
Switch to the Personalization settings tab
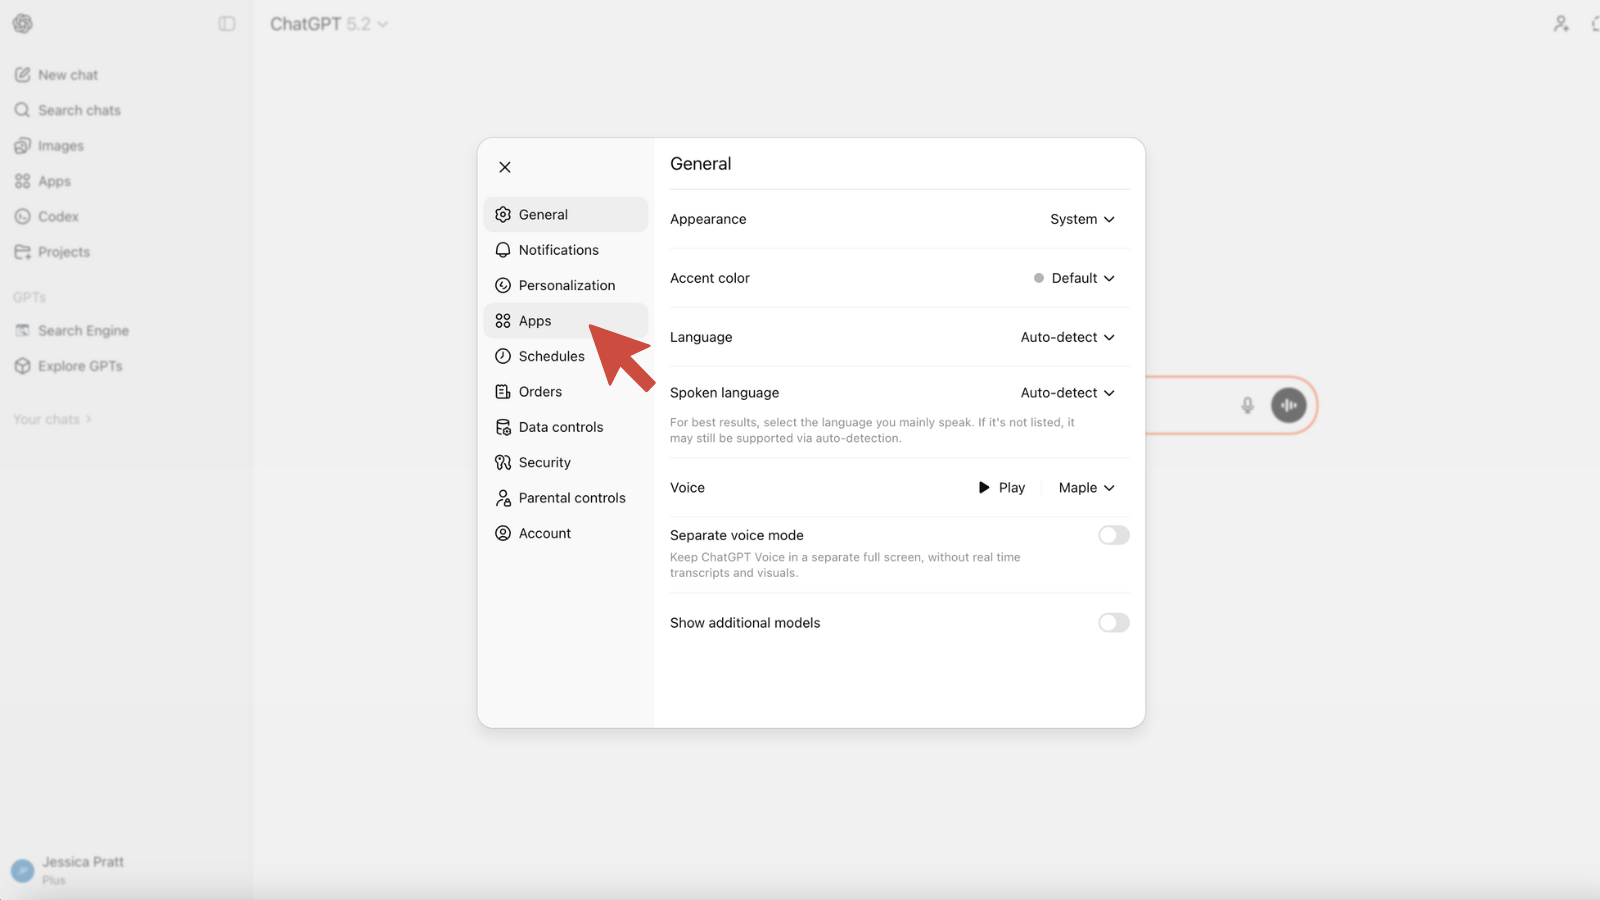pyautogui.click(x=566, y=286)
